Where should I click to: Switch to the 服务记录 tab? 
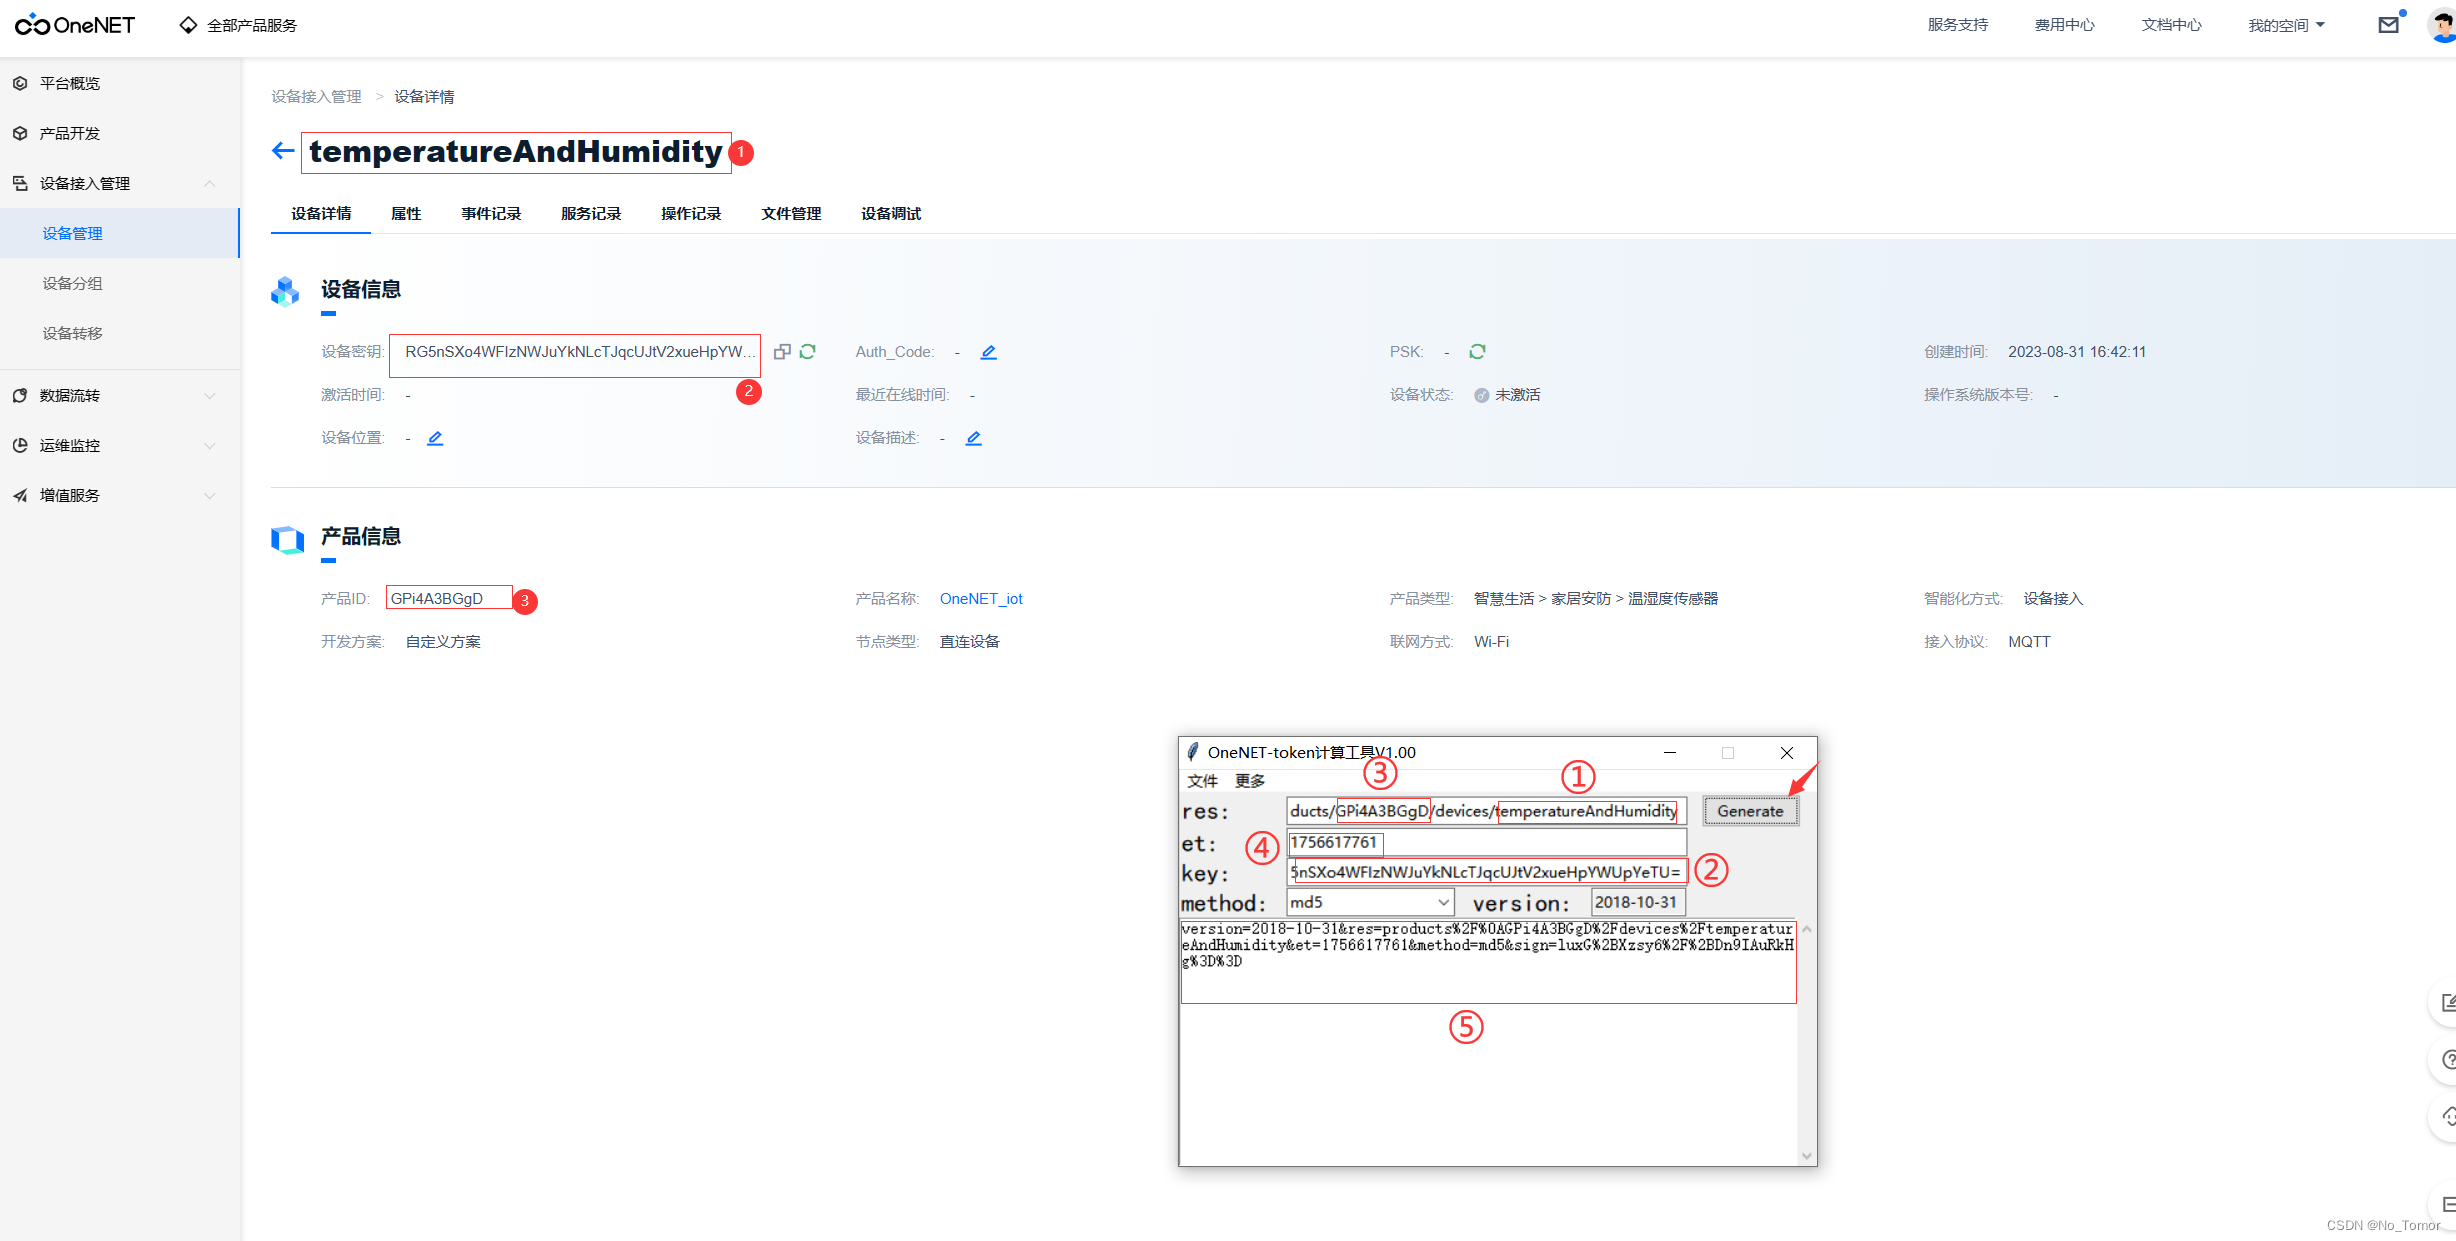(591, 213)
